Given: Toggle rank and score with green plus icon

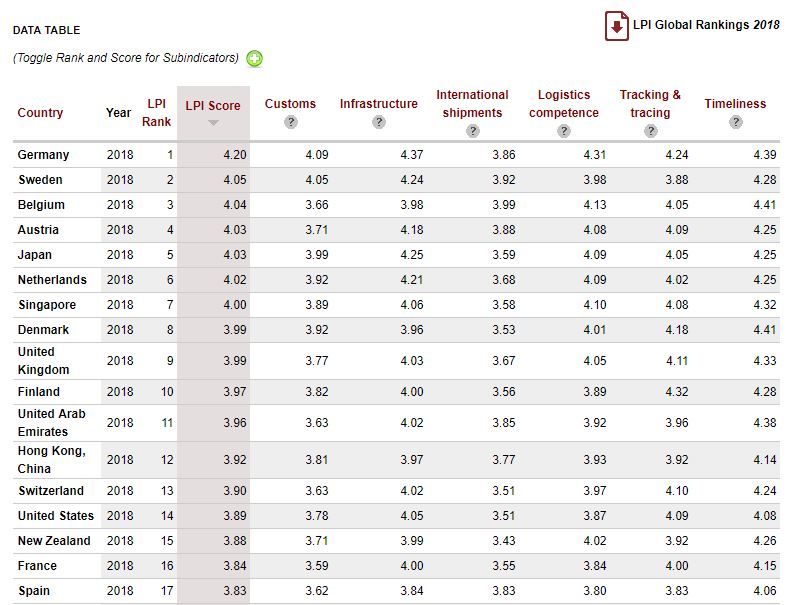Looking at the screenshot, I should point(255,59).
